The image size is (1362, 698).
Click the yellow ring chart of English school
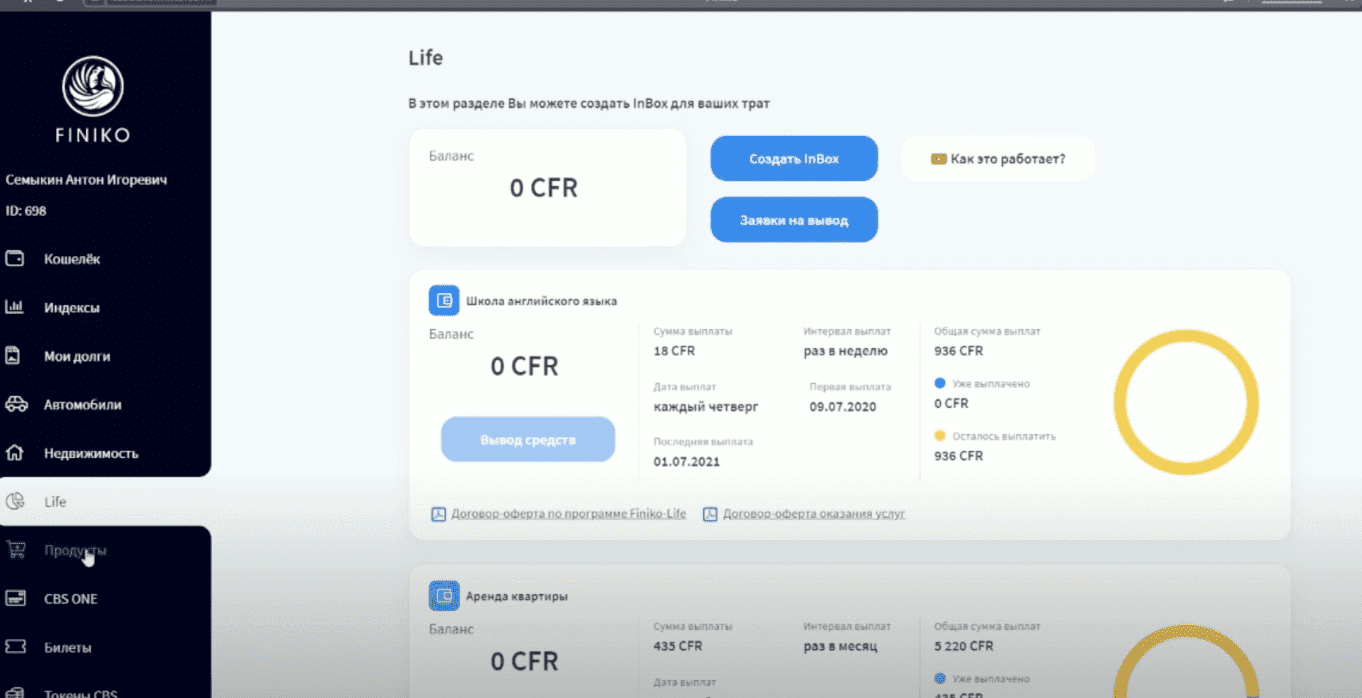tap(1186, 402)
